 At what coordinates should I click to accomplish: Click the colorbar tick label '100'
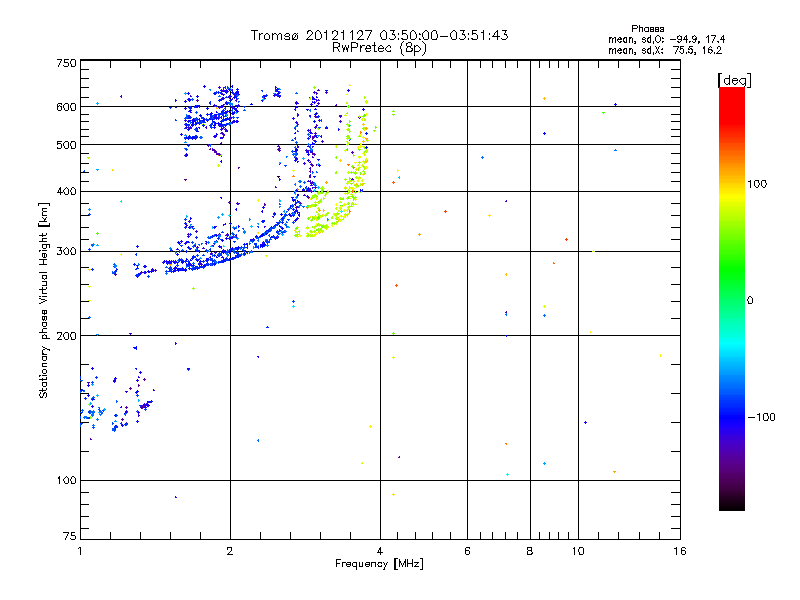(x=757, y=184)
